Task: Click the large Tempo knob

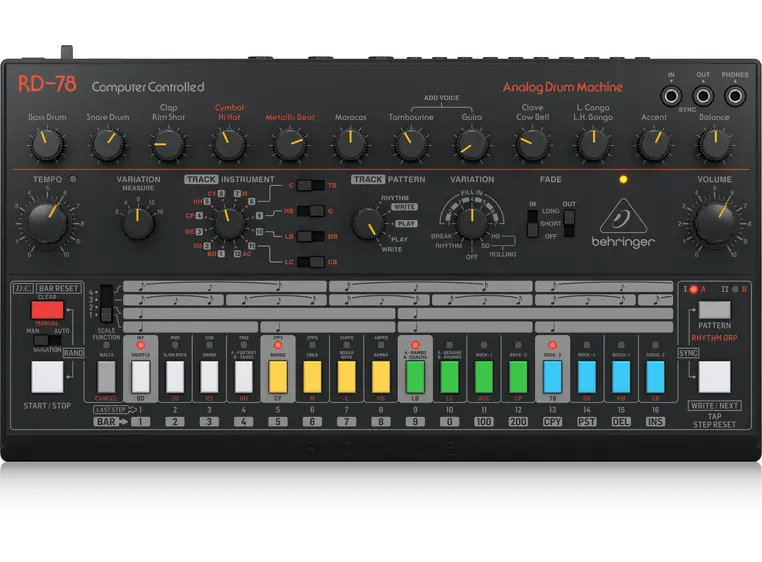Action: pyautogui.click(x=47, y=223)
